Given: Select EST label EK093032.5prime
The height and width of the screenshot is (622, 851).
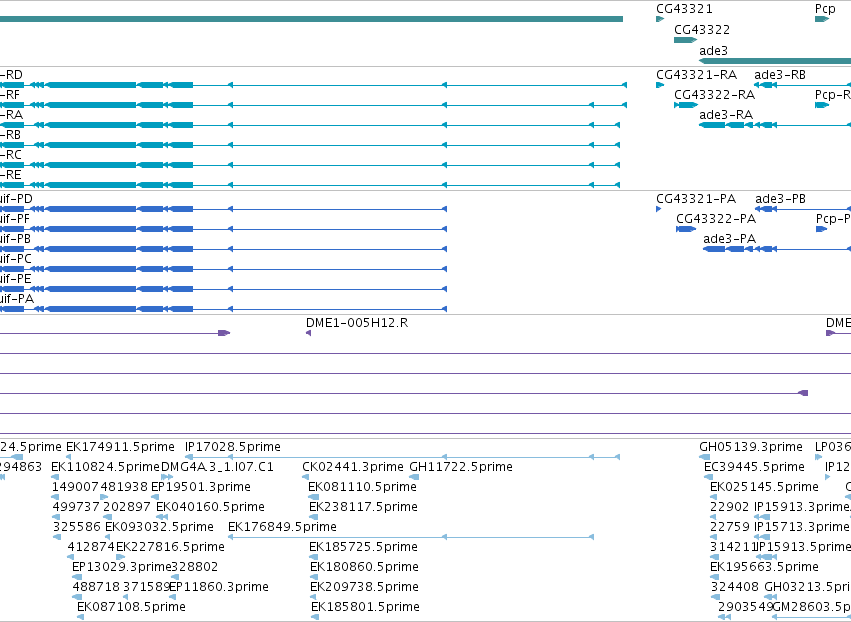Looking at the screenshot, I should click(160, 528).
